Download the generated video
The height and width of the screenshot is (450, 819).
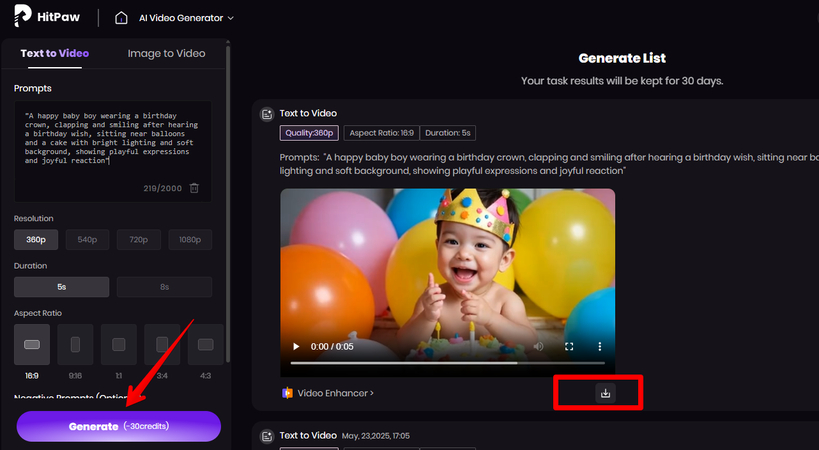coord(605,393)
